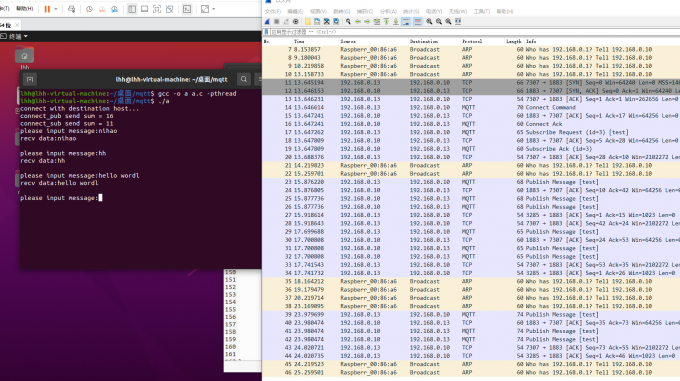Open the Wireshark Help (帮助) menu
The image size is (680, 381).
point(505,11)
